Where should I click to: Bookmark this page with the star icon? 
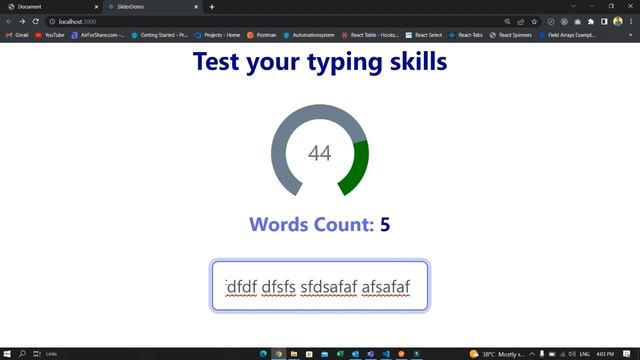[534, 22]
